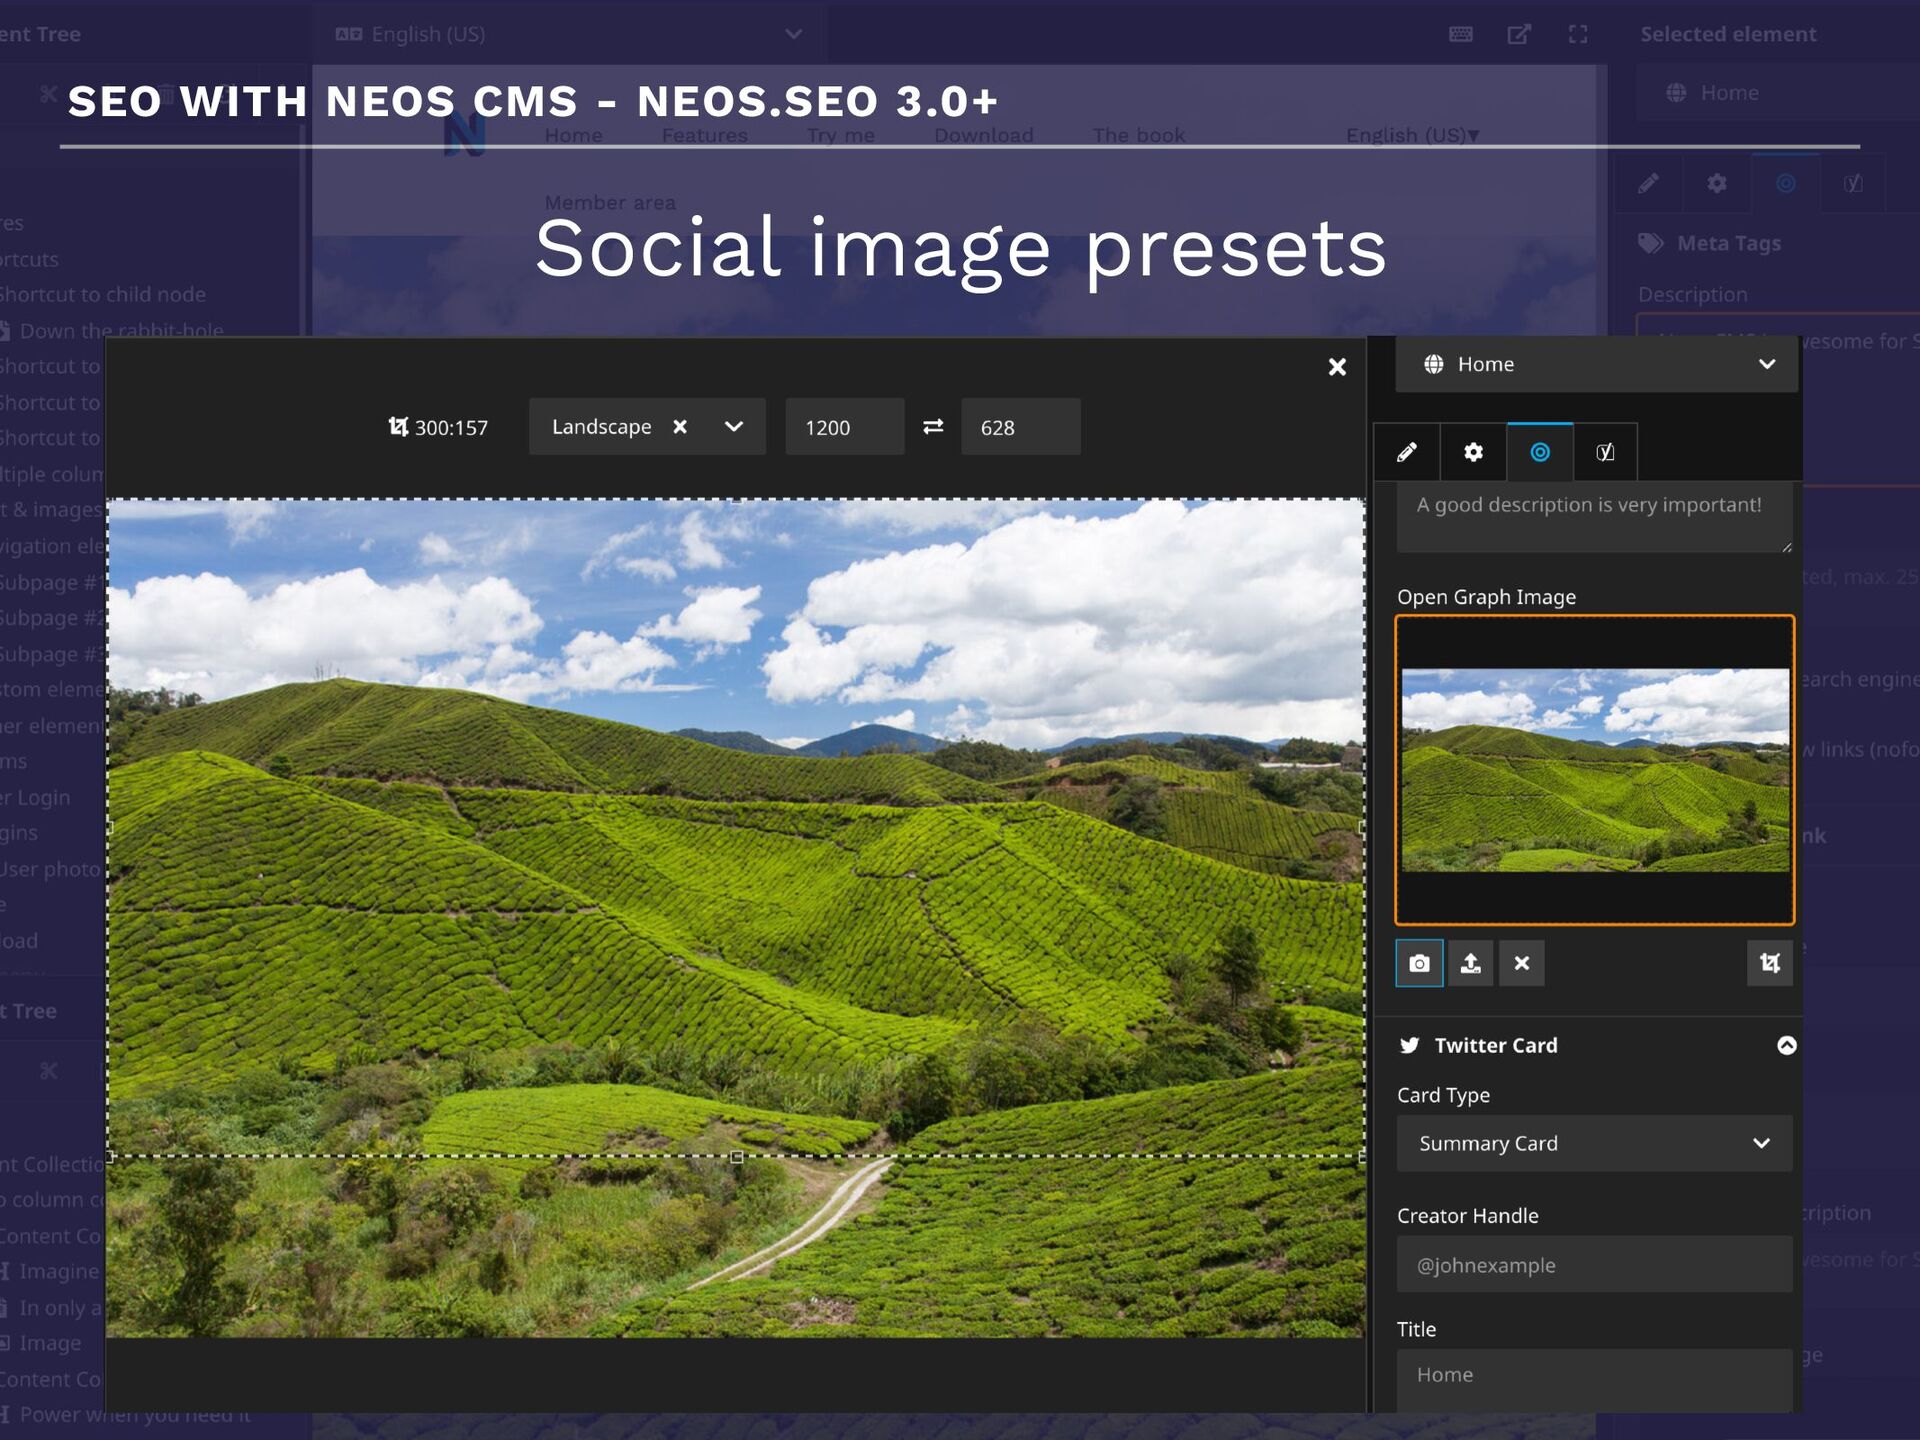Click the 300:157 crop aspect ratio icon

(398, 427)
